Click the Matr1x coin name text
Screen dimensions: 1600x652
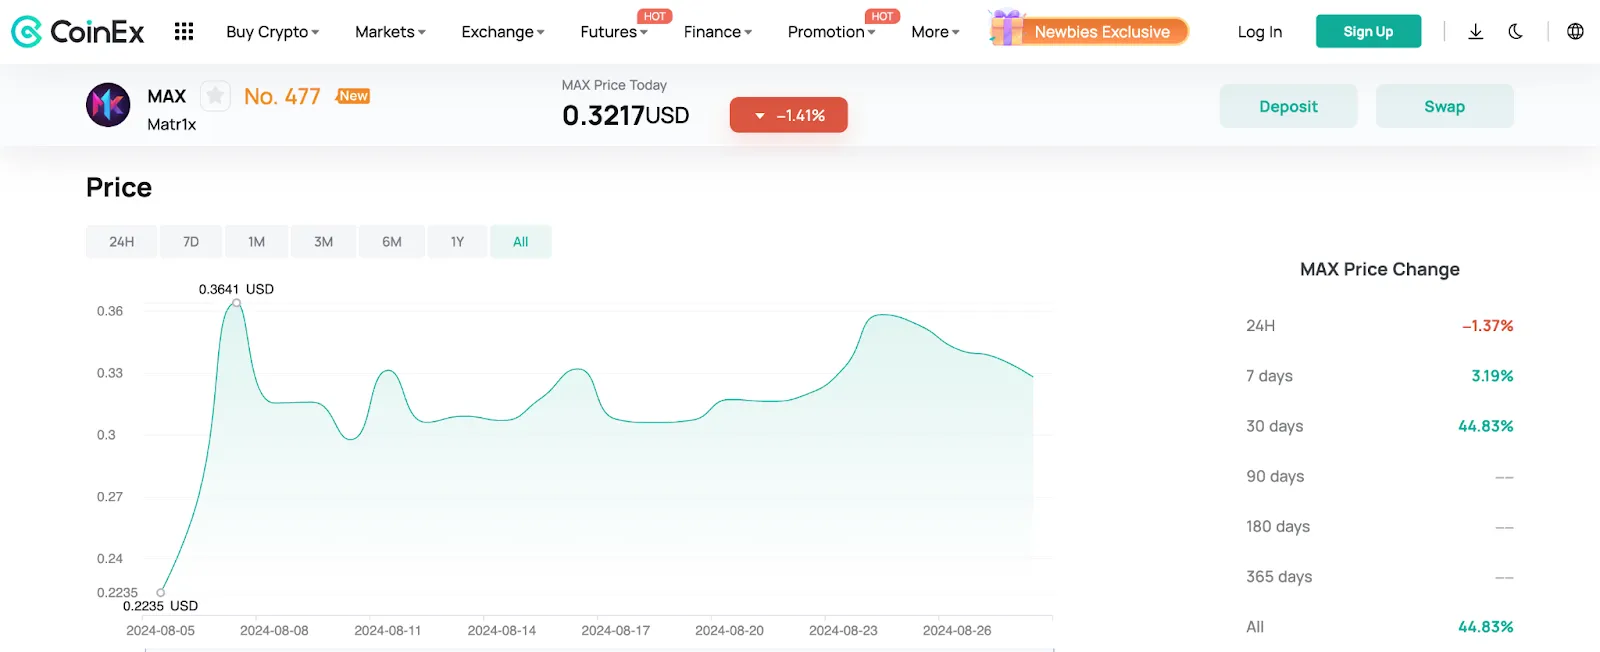click(172, 124)
